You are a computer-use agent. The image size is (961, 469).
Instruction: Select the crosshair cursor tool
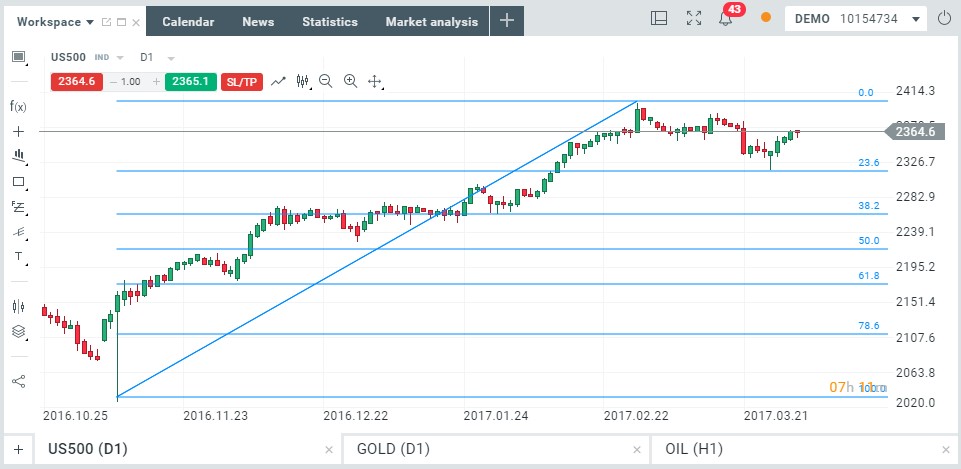(18, 131)
